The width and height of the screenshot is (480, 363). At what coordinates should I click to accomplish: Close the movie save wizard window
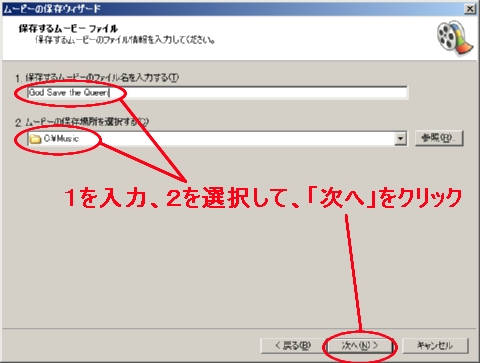click(470, 9)
